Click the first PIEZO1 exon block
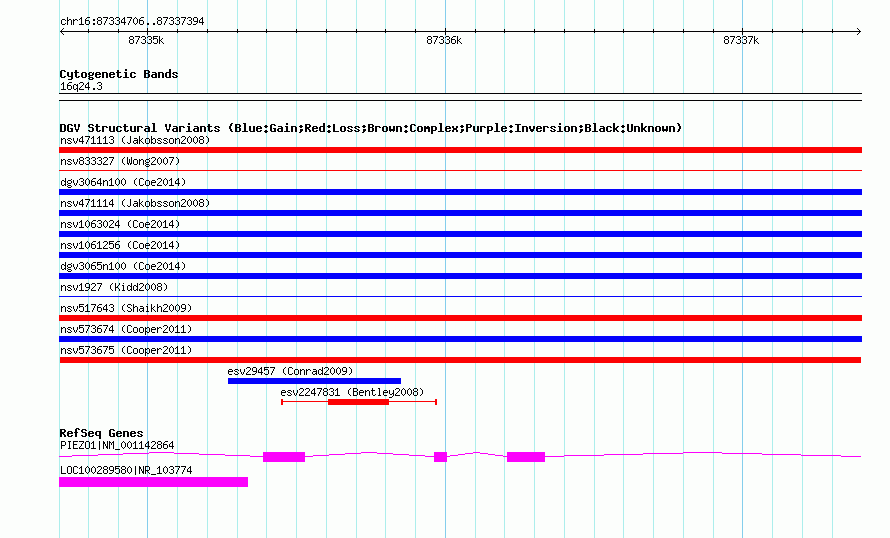Viewport: 890px width, 538px height. point(284,457)
